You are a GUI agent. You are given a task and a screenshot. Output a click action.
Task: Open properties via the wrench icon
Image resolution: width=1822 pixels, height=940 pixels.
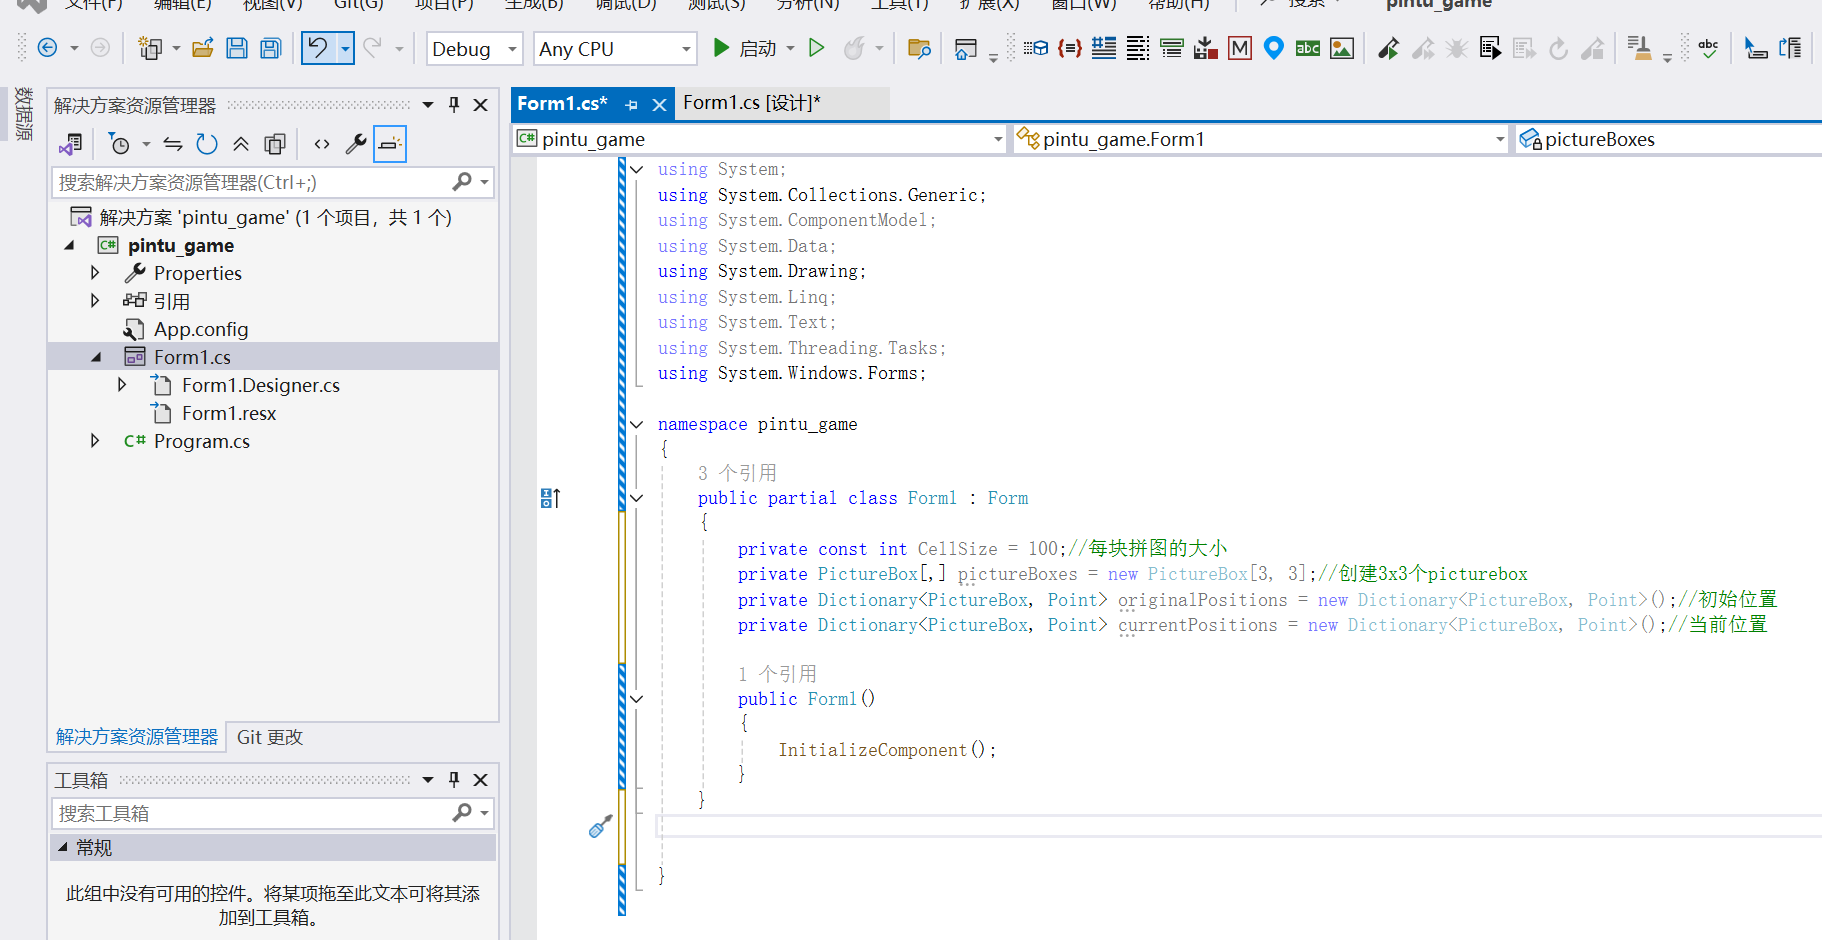click(355, 144)
